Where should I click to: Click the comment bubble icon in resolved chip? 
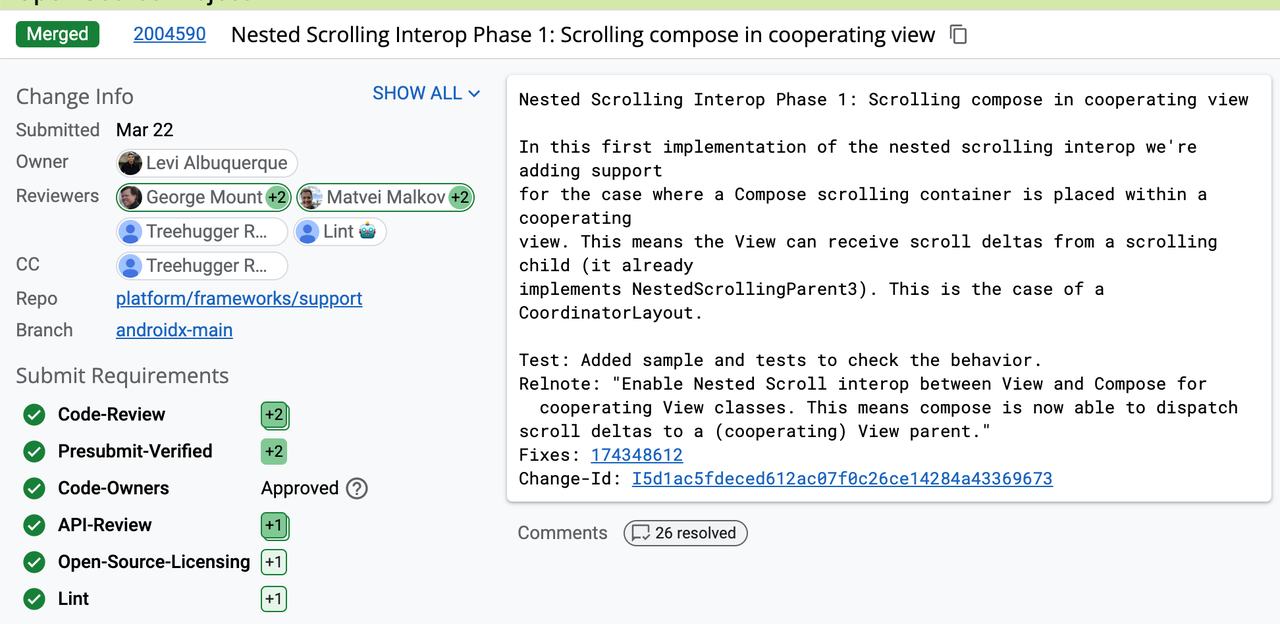[641, 533]
